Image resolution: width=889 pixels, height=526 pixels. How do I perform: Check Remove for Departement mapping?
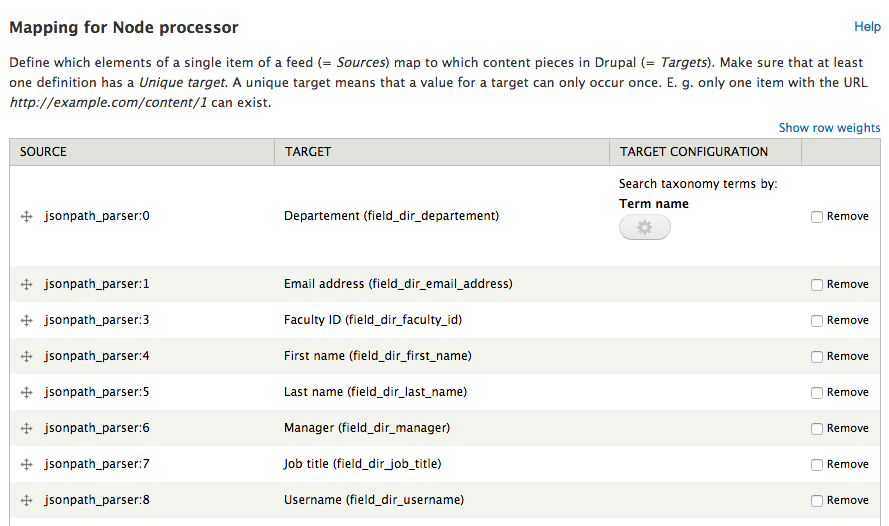click(816, 217)
